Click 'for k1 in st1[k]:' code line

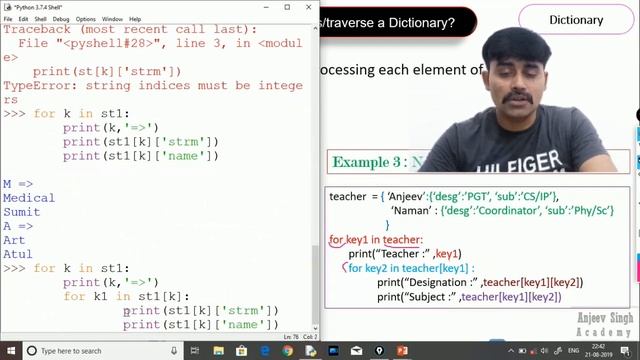pos(127,296)
